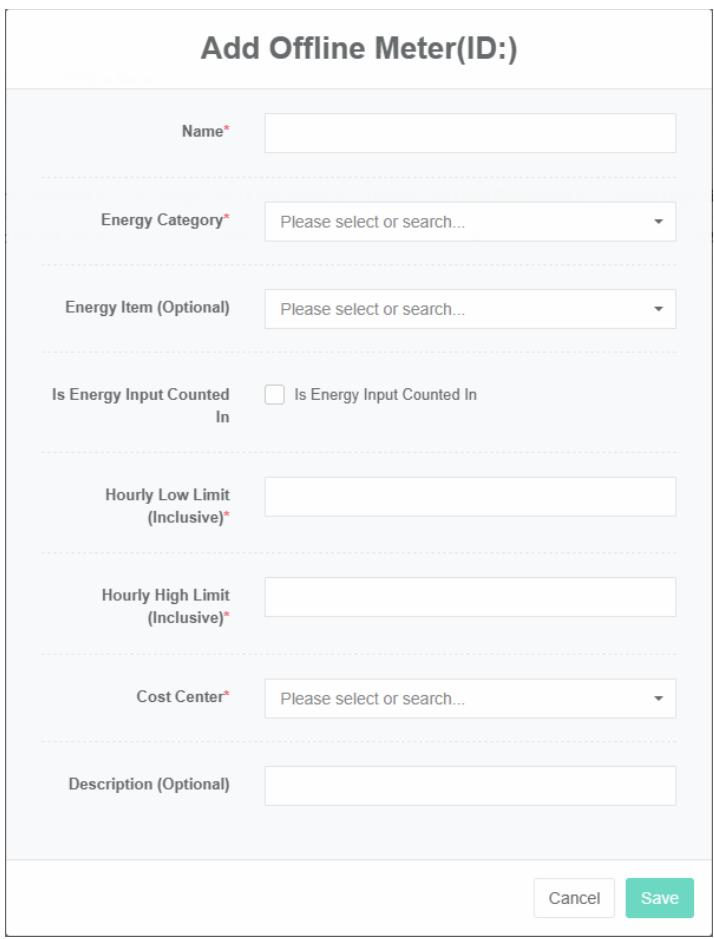
Task: Open Cost Center via its placeholder text
Action: click(372, 698)
